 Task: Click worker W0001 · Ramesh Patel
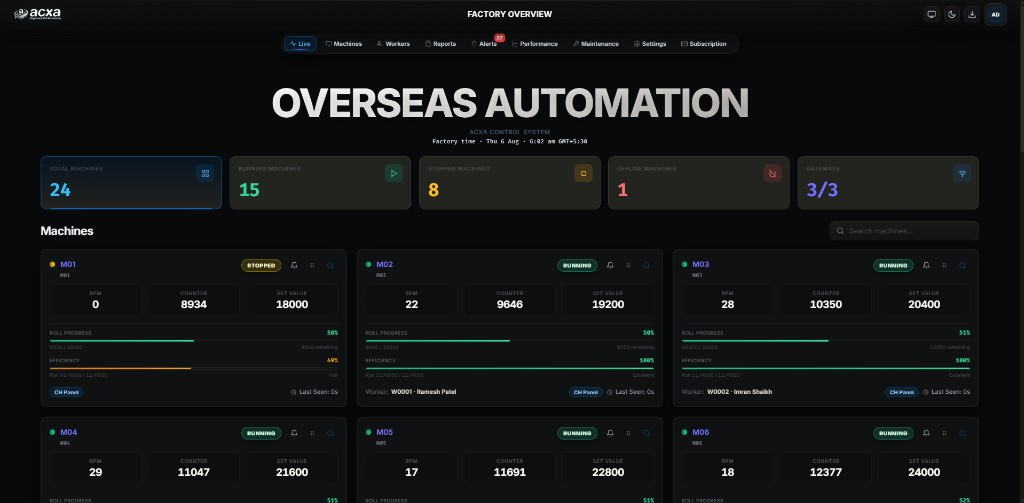tap(423, 392)
